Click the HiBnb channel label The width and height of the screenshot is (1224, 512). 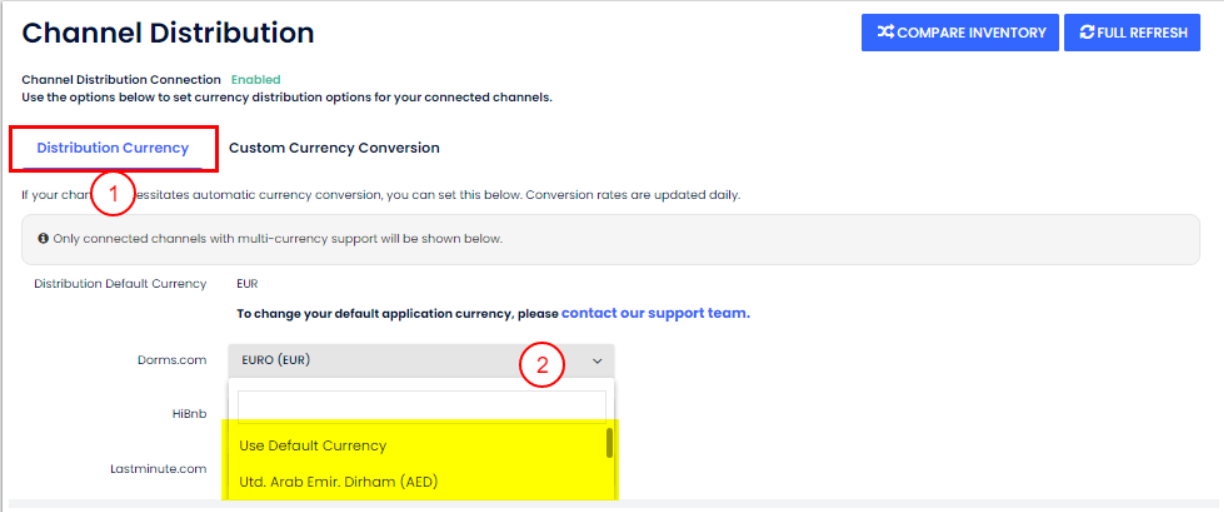[189, 413]
